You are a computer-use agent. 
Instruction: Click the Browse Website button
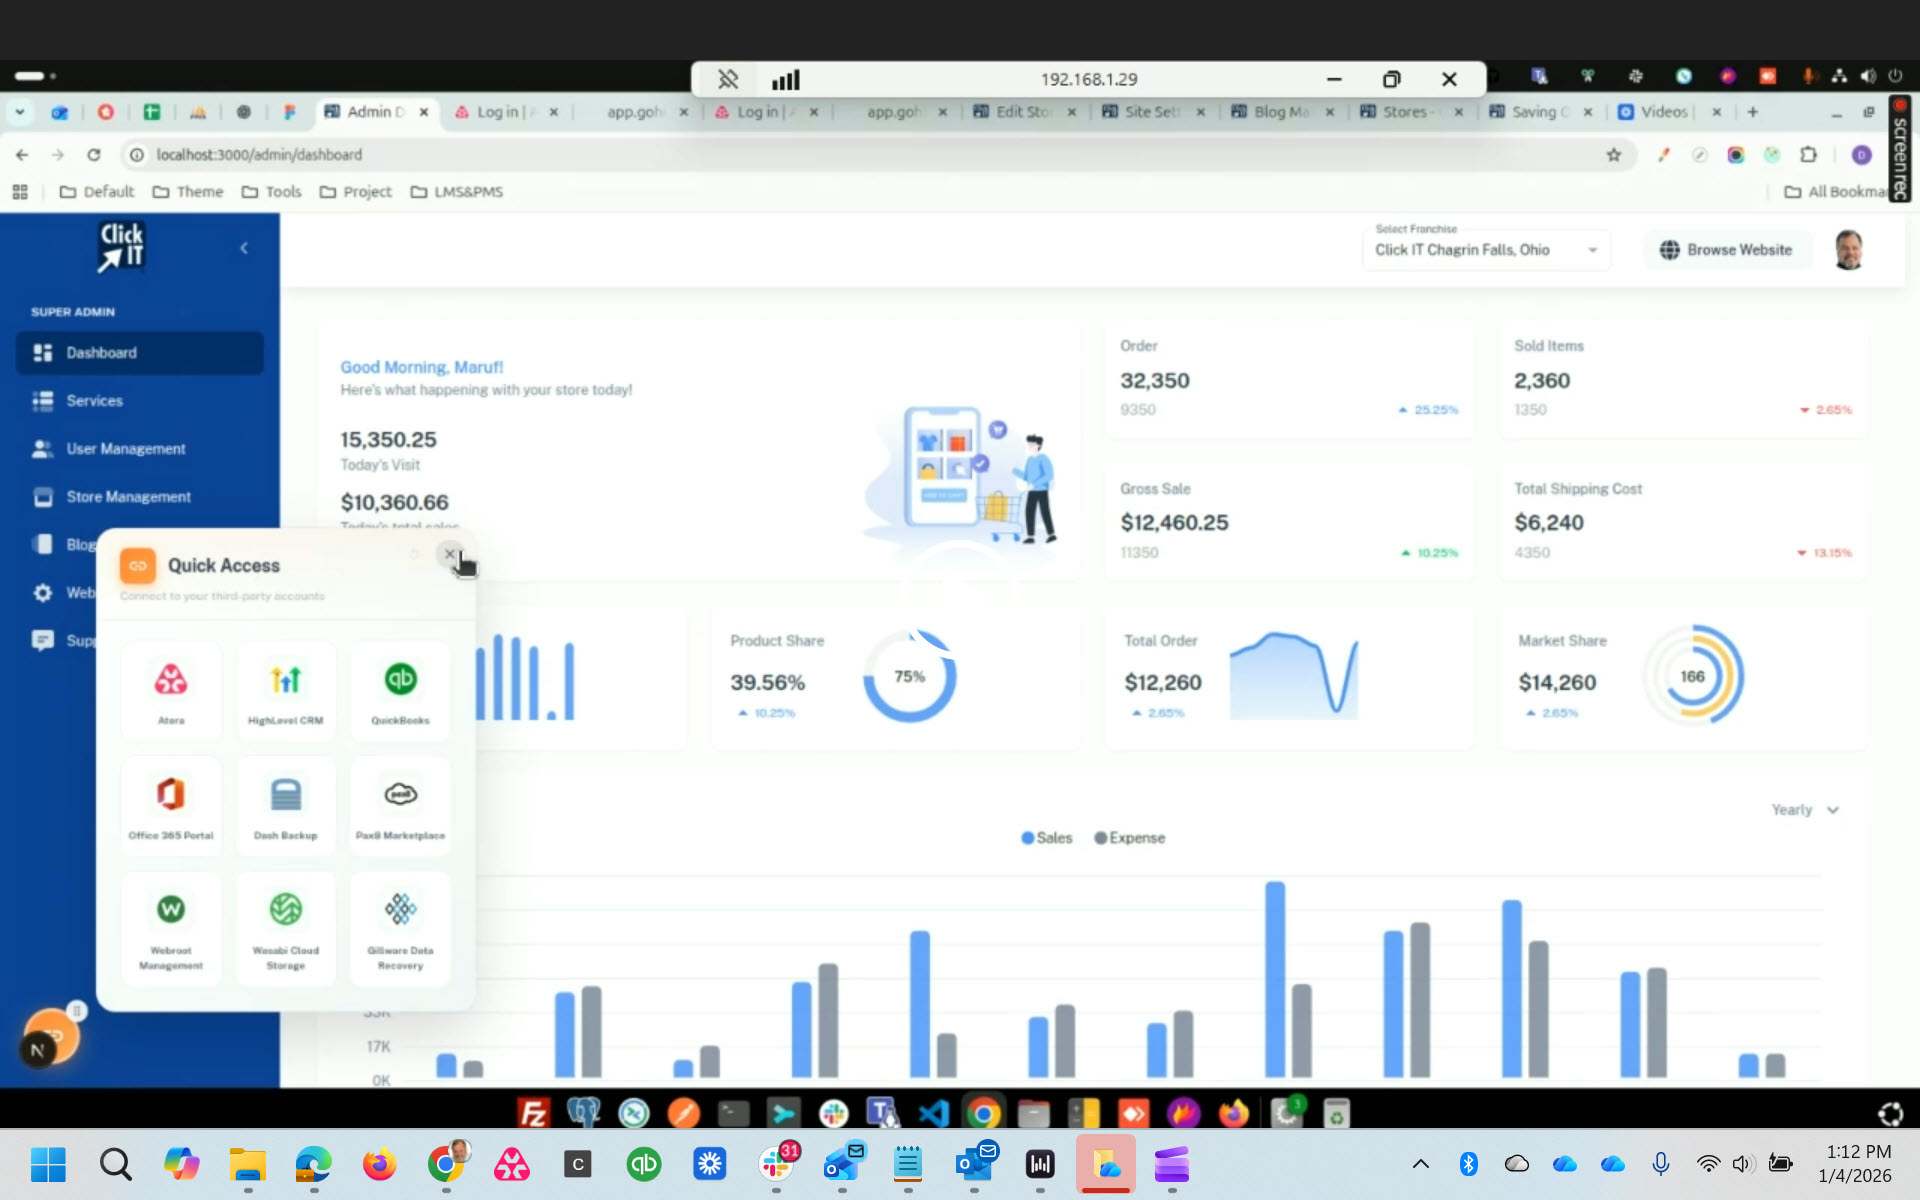pyautogui.click(x=1727, y=250)
